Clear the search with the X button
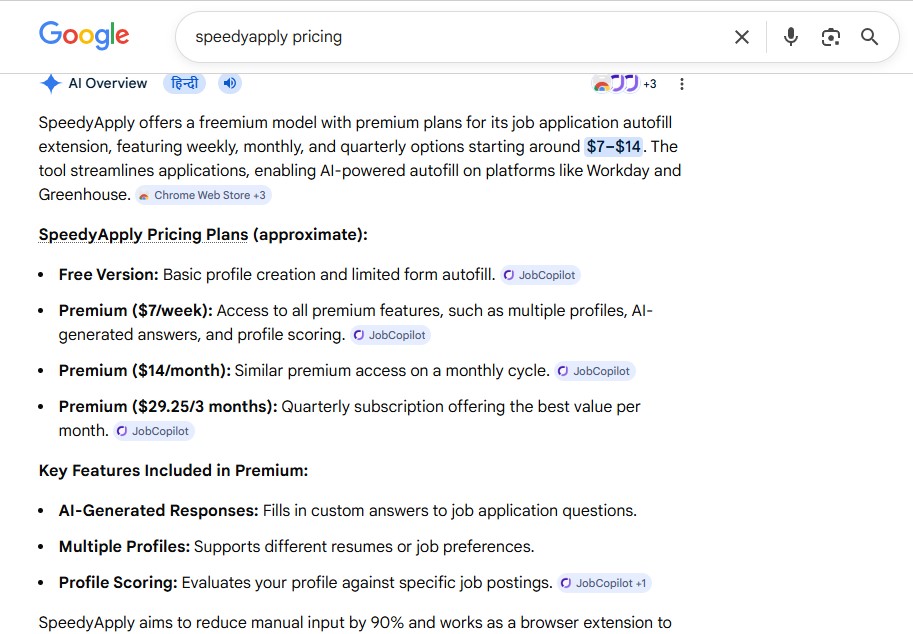This screenshot has height=634, width=913. tap(742, 37)
